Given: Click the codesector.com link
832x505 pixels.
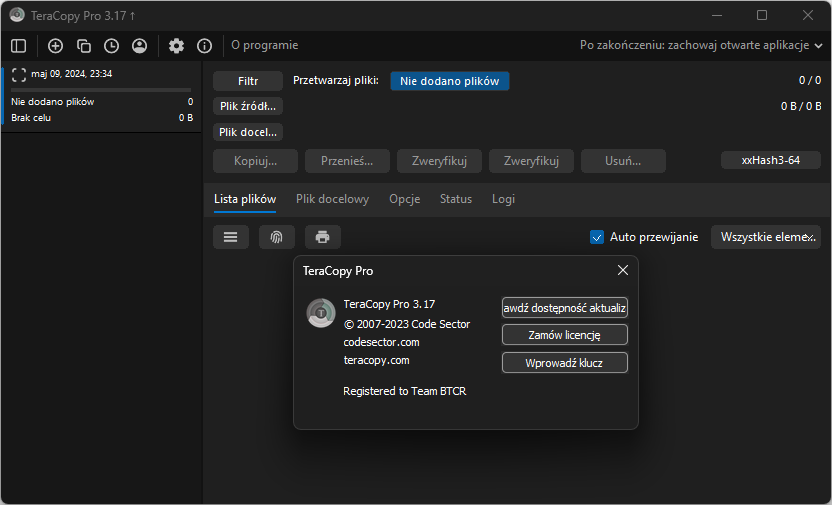Looking at the screenshot, I should pyautogui.click(x=381, y=342).
